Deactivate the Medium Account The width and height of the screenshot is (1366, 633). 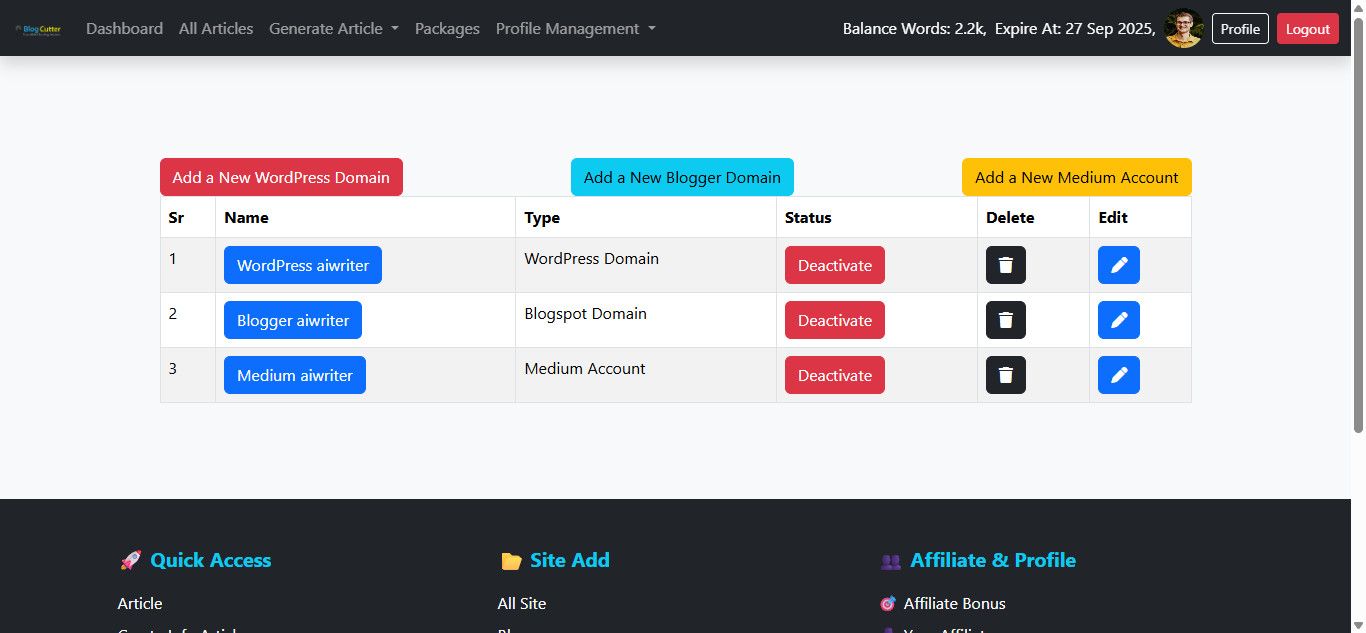(x=834, y=375)
